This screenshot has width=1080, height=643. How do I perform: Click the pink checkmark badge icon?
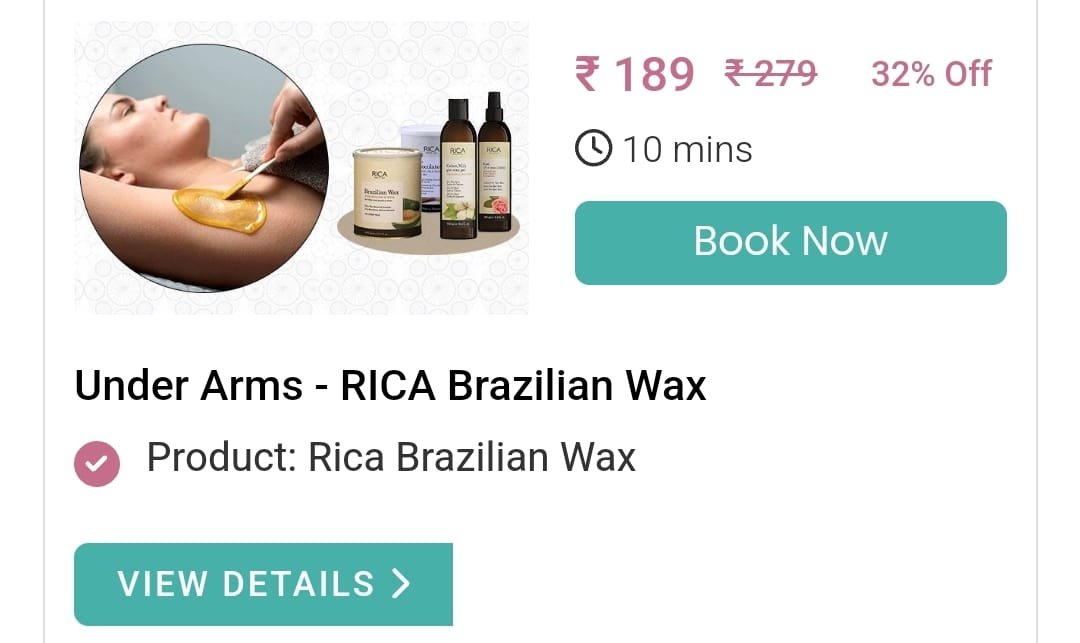pos(96,463)
